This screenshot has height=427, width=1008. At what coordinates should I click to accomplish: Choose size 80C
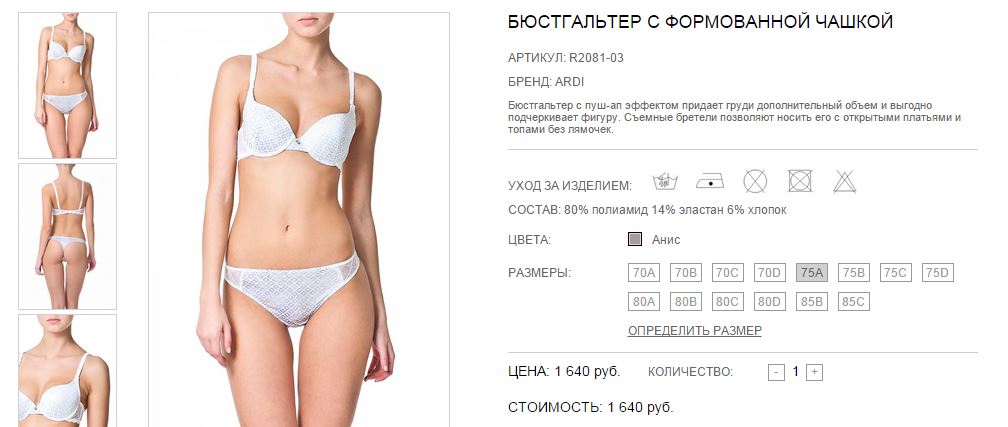pyautogui.click(x=728, y=302)
